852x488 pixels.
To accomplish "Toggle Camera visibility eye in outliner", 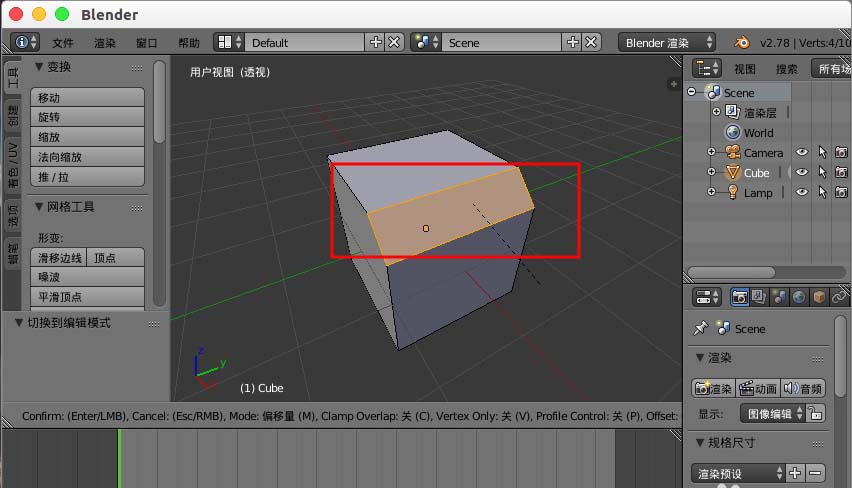I will pyautogui.click(x=801, y=153).
